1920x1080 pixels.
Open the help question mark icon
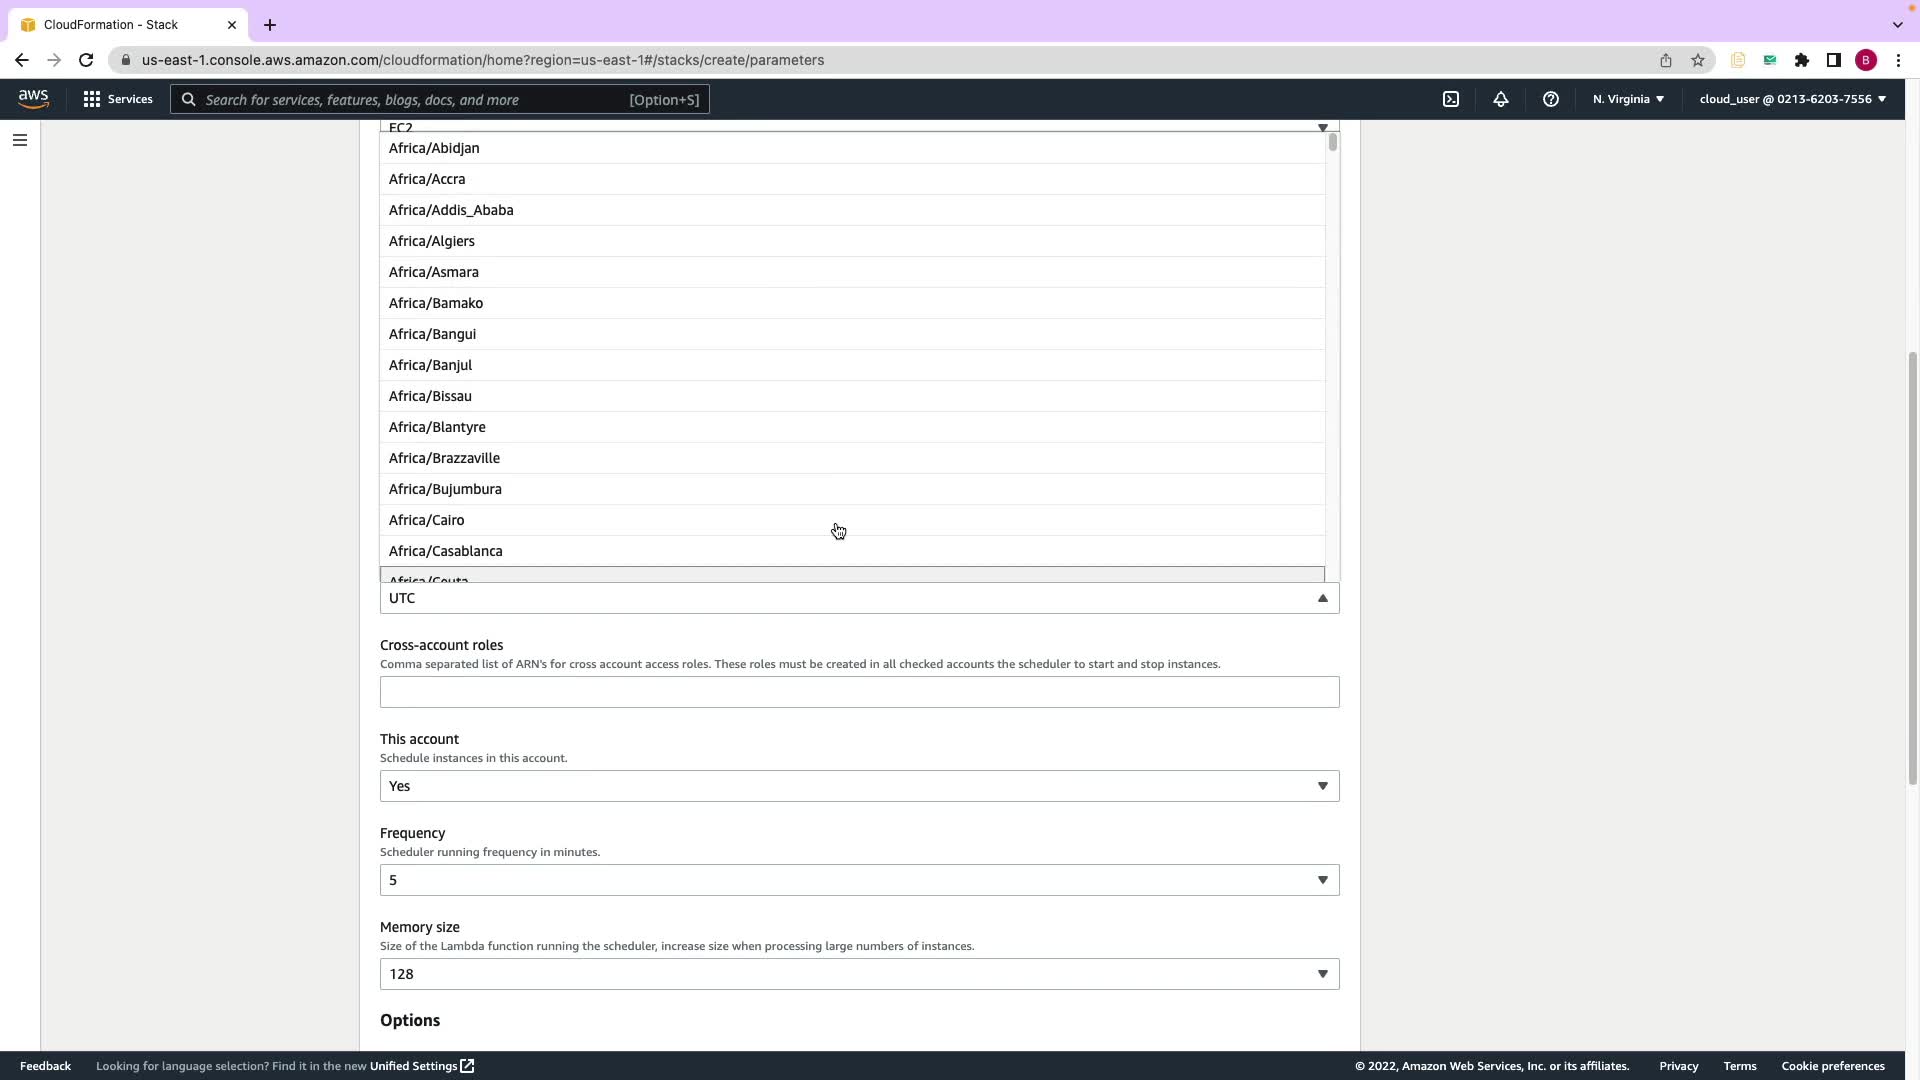point(1550,99)
